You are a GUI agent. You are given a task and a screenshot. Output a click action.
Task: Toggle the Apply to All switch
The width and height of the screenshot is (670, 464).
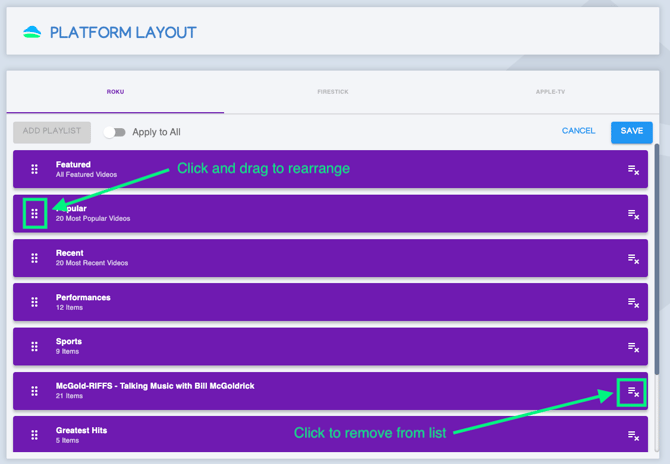115,132
